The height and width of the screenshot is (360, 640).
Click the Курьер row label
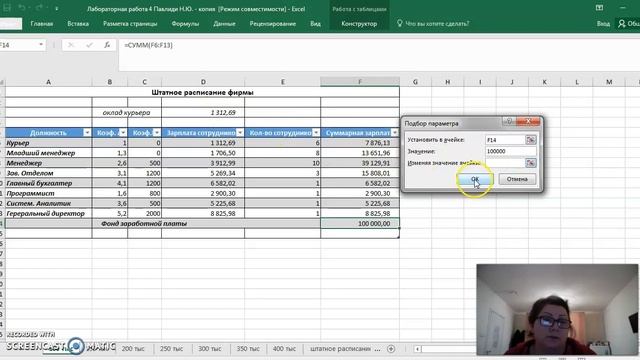48,143
